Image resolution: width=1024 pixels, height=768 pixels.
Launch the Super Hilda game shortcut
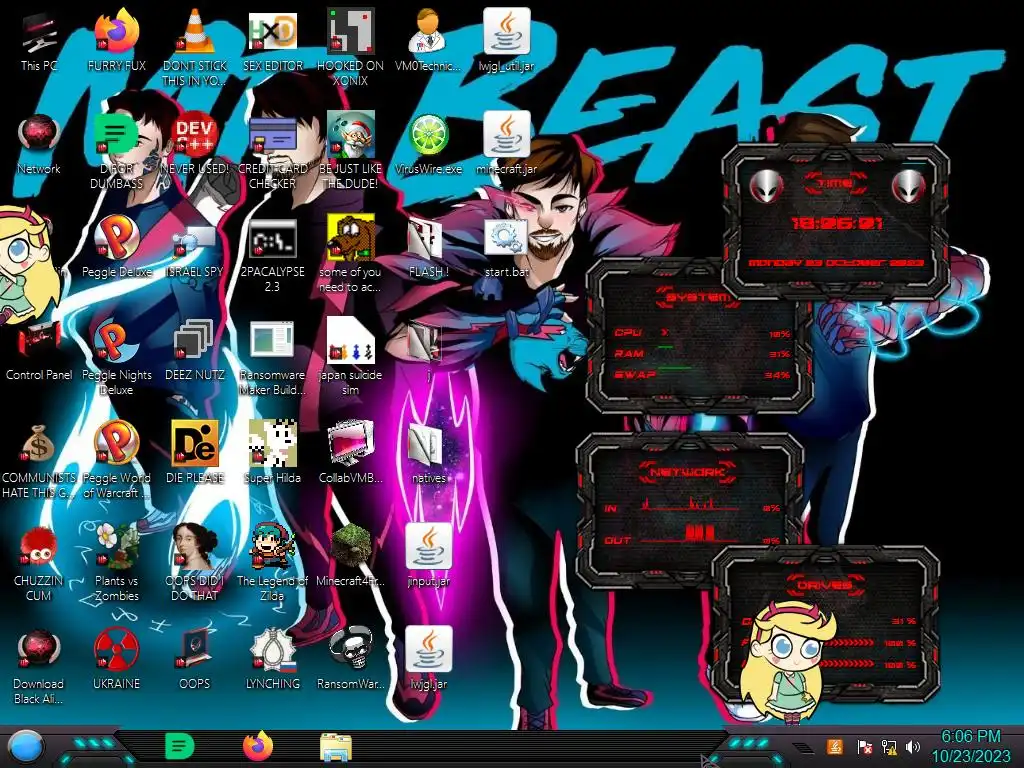(x=272, y=454)
